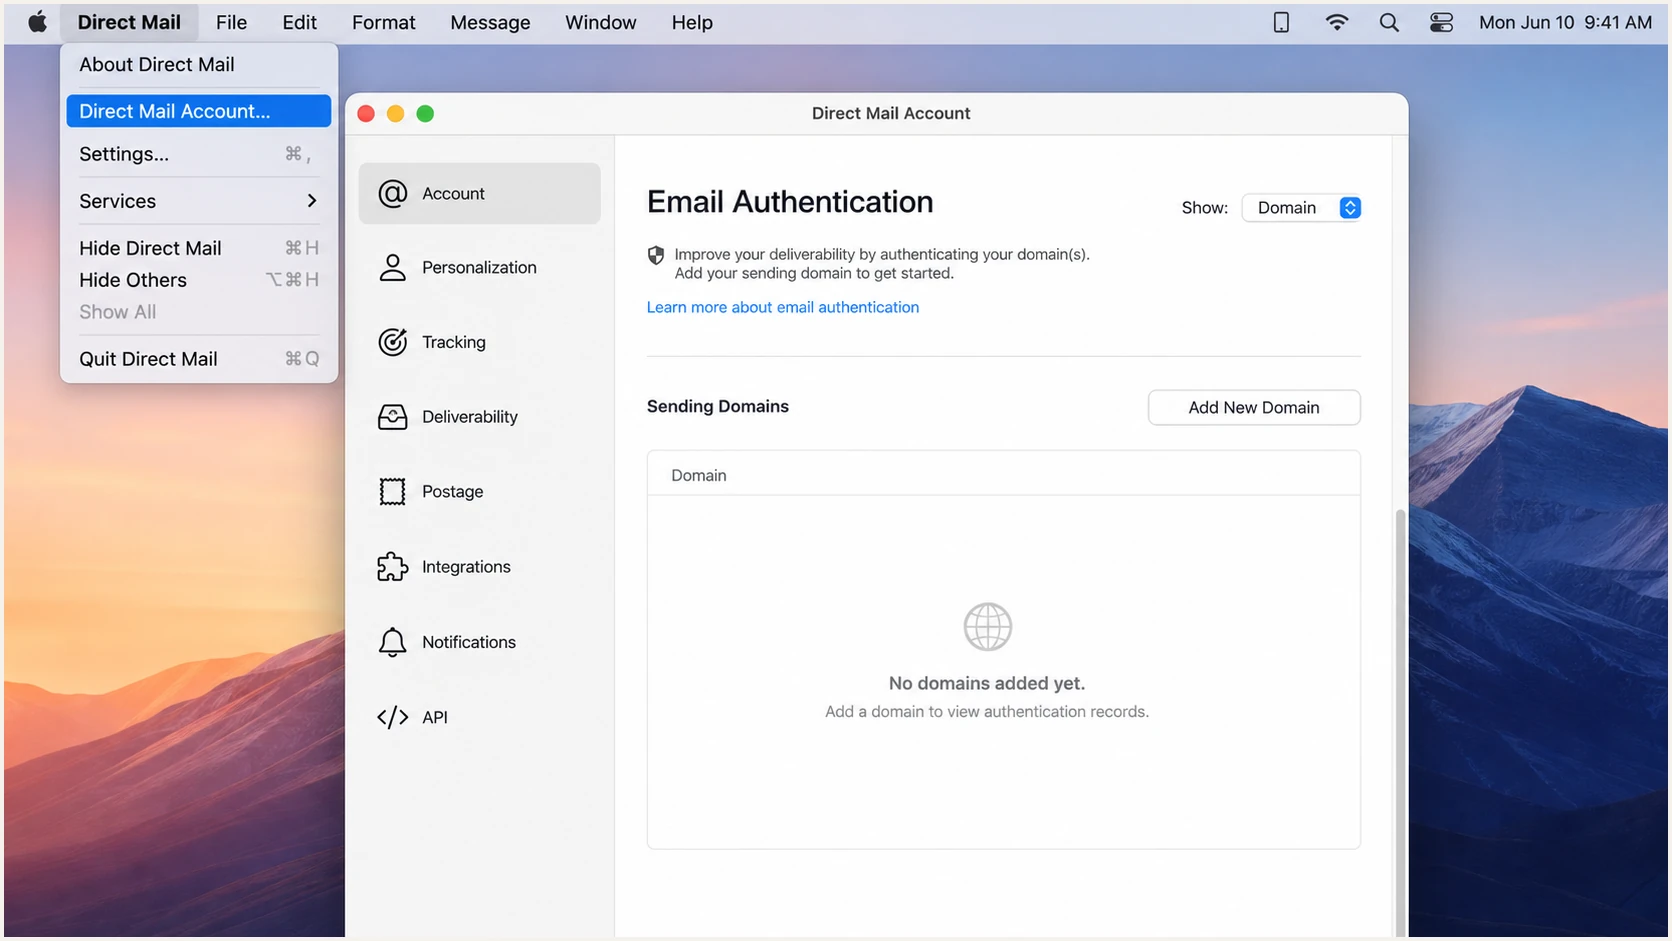Screen dimensions: 1672x941
Task: Choose About Direct Mail menu entry
Action: [x=198, y=64]
